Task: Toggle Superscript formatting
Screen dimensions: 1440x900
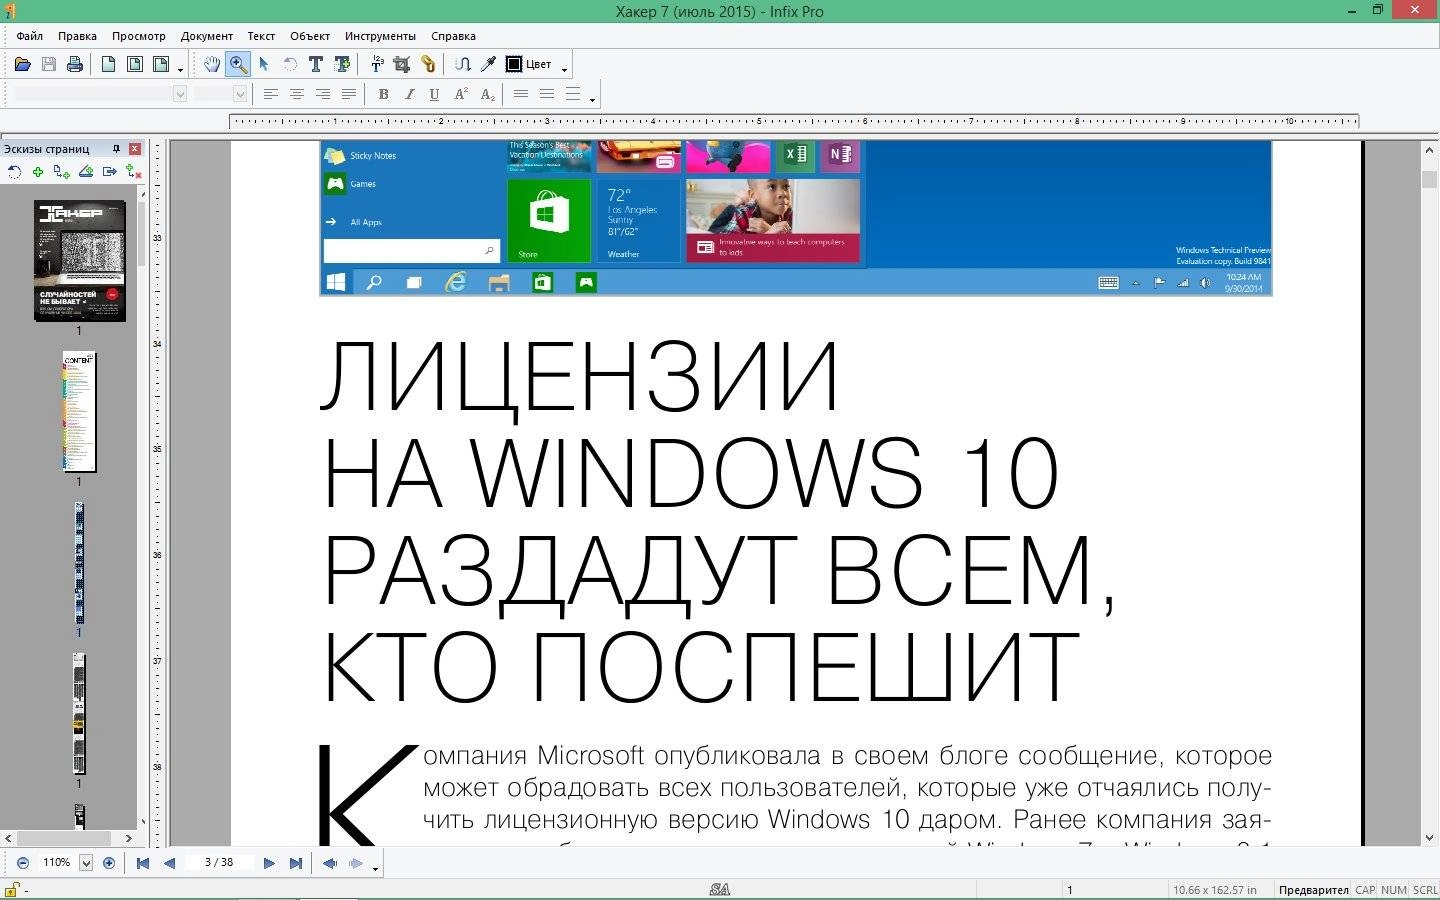Action: (x=461, y=94)
